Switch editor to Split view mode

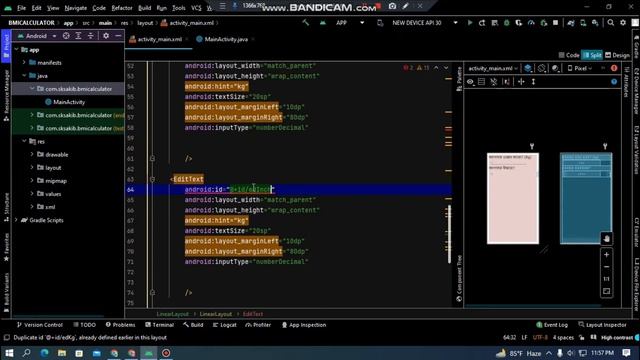[592, 55]
